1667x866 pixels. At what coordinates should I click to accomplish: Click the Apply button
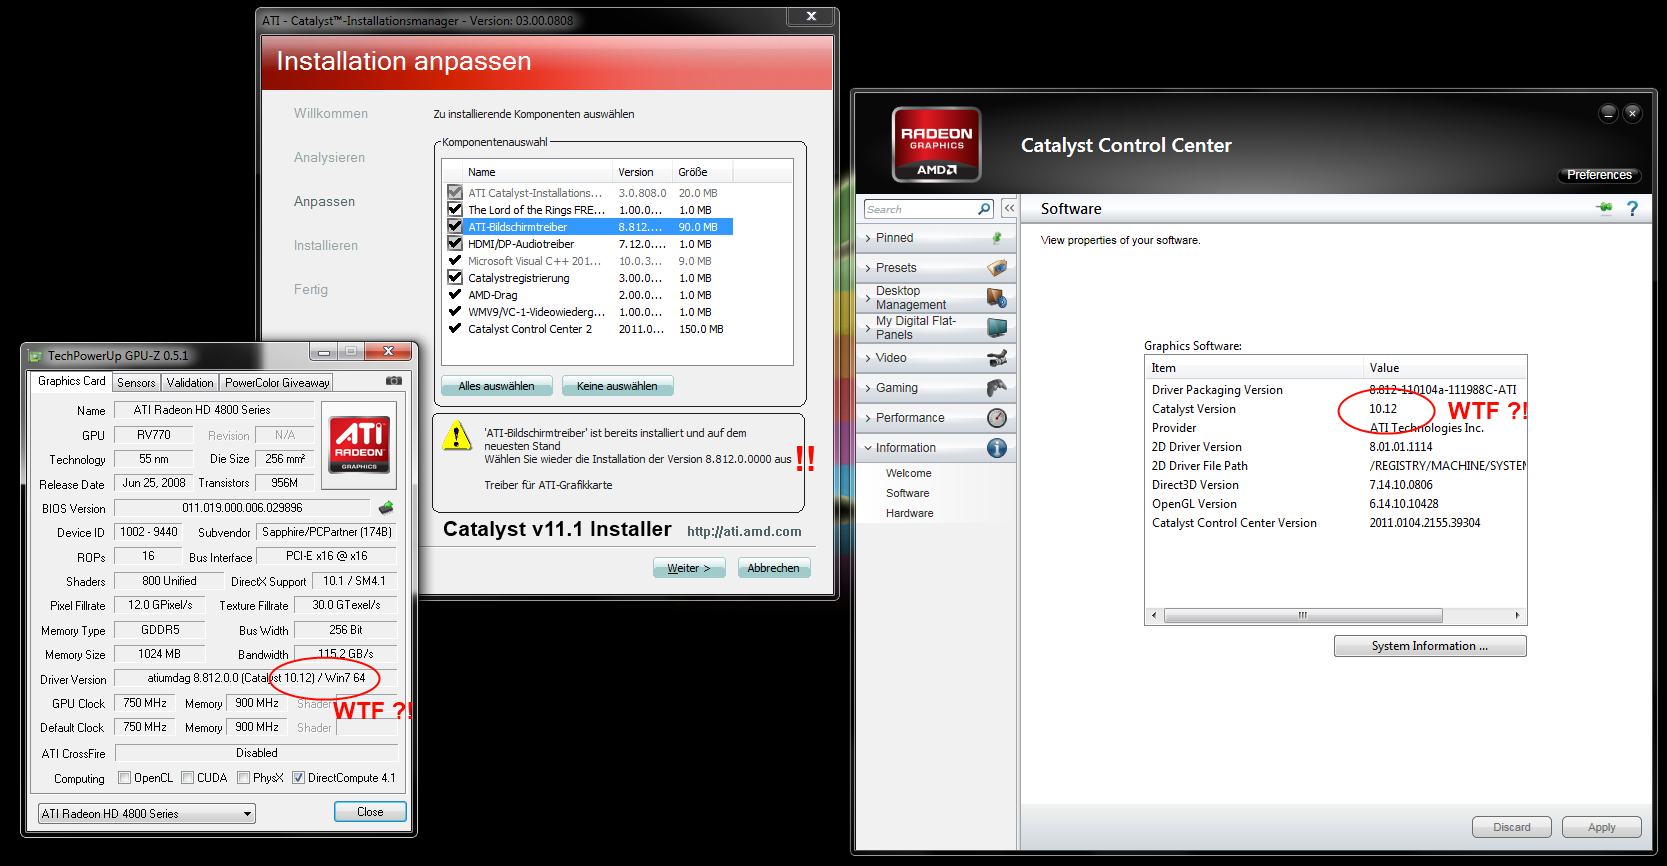(x=1601, y=827)
